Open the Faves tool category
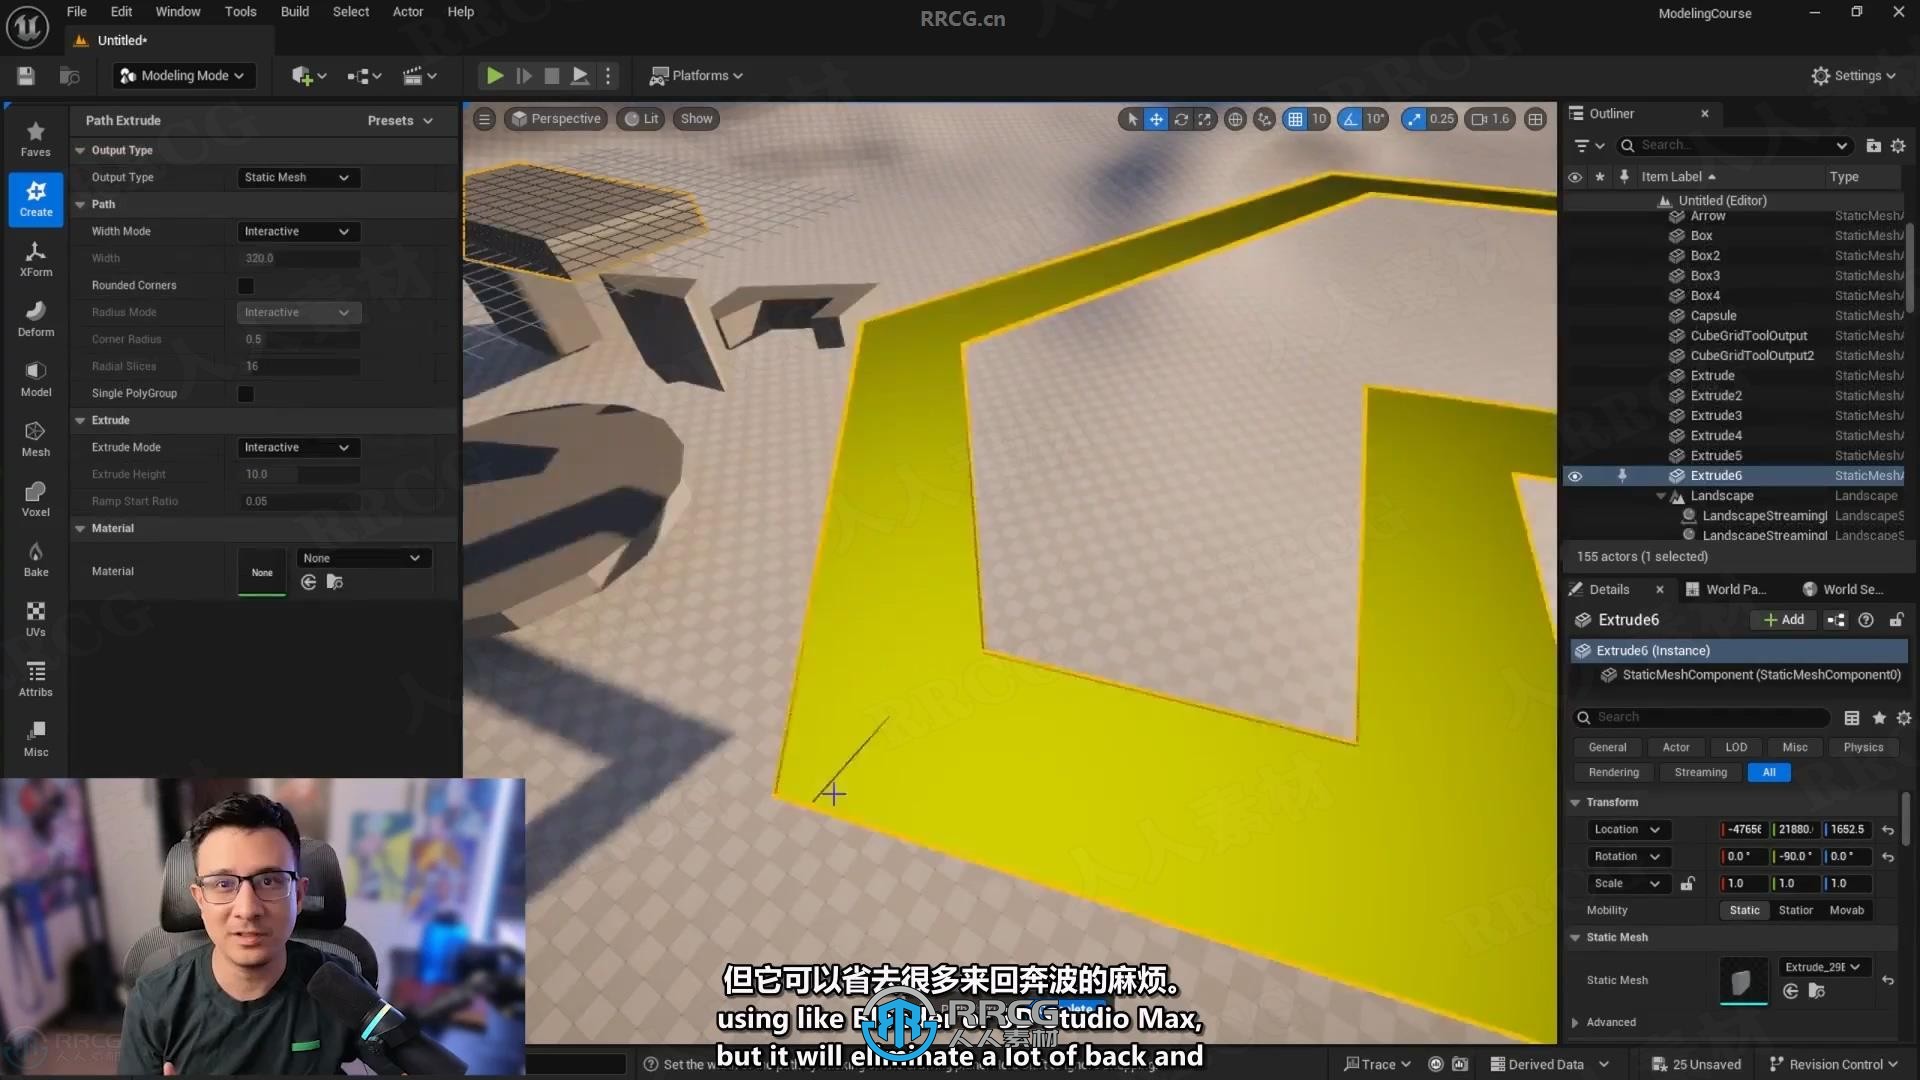Screen dimensions: 1920x1080 (36, 139)
